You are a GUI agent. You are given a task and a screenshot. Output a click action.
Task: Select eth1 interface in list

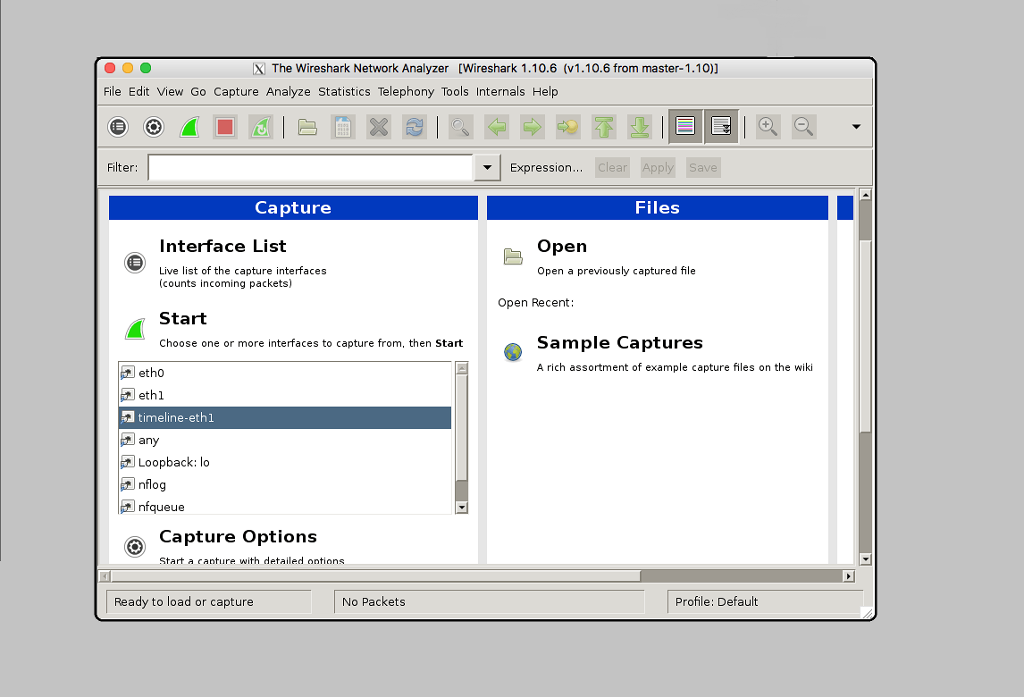point(285,395)
